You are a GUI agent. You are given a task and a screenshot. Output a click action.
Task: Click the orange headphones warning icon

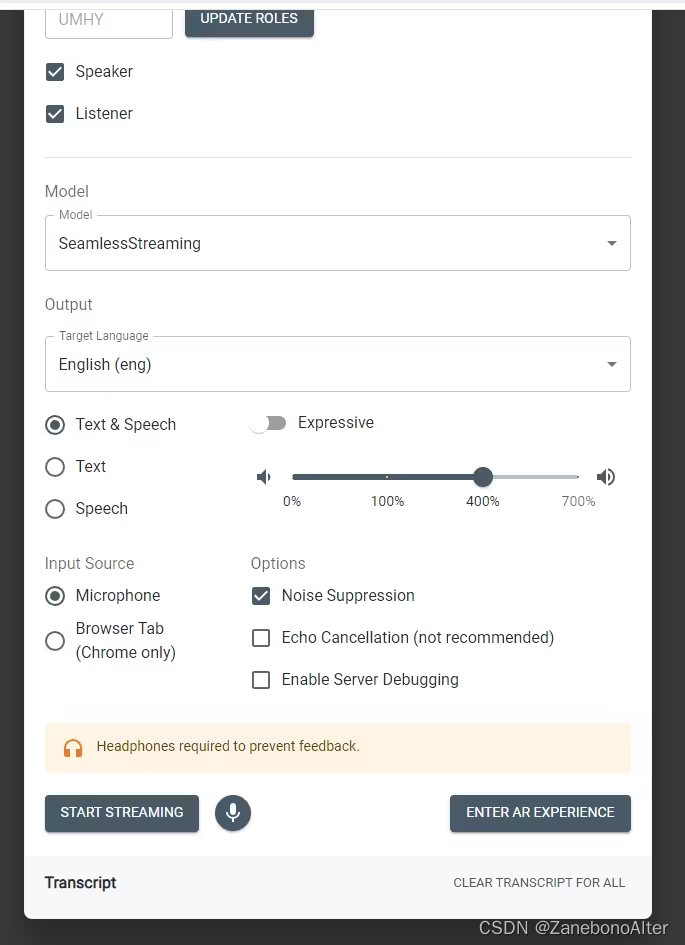(x=73, y=748)
